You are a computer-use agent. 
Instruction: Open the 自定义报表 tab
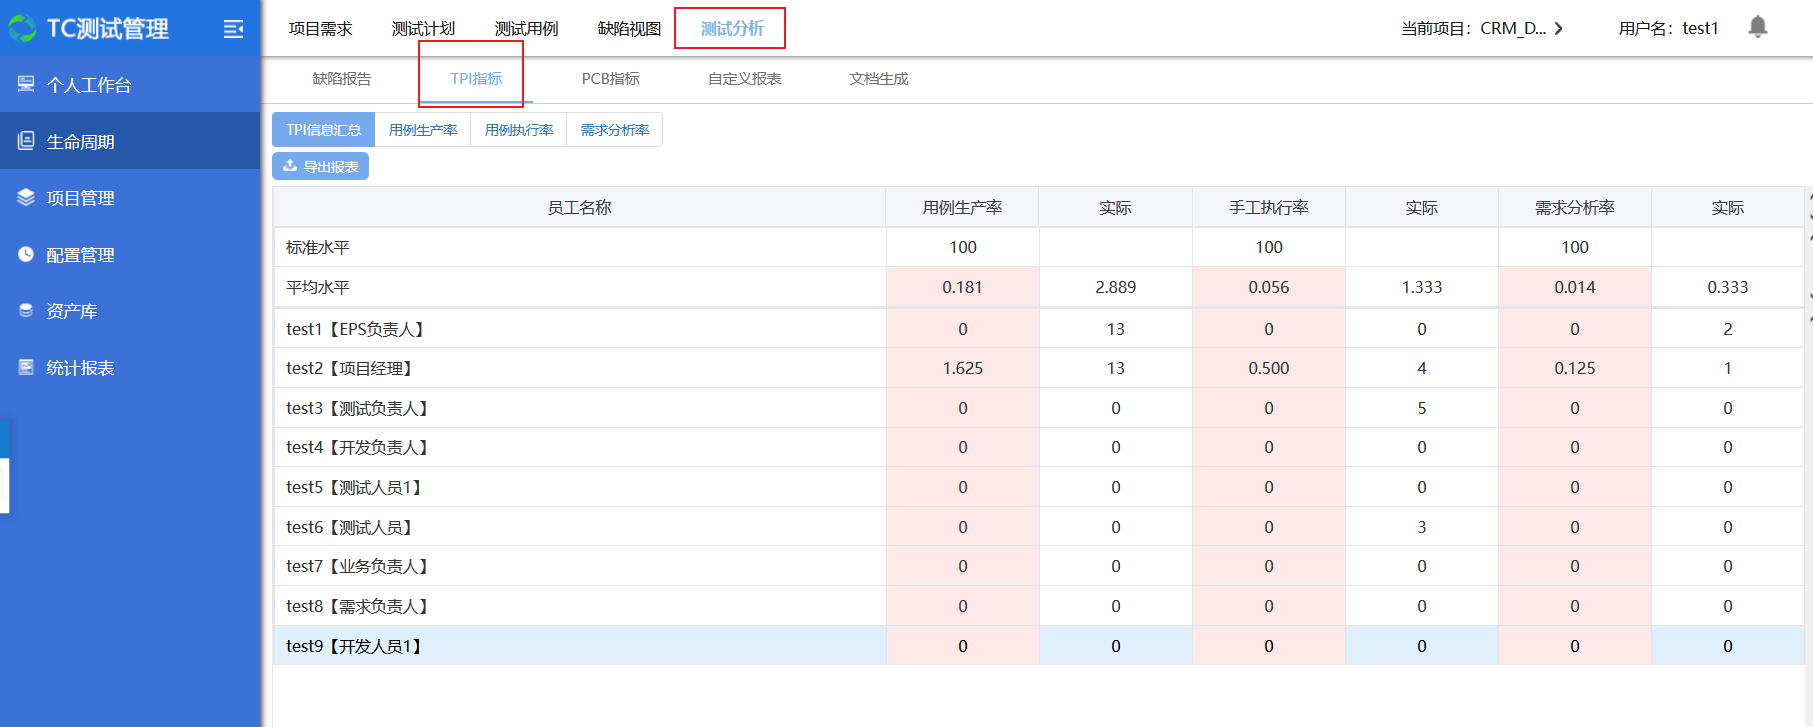[x=744, y=79]
